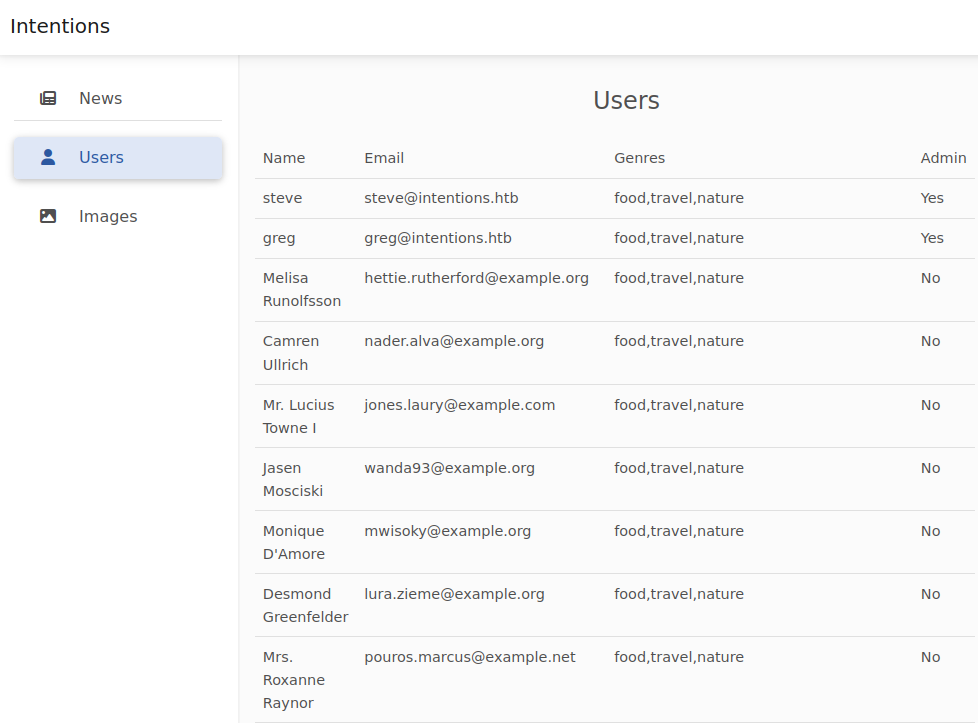The image size is (978, 723).
Task: Click the Intentions app title
Action: 60,27
